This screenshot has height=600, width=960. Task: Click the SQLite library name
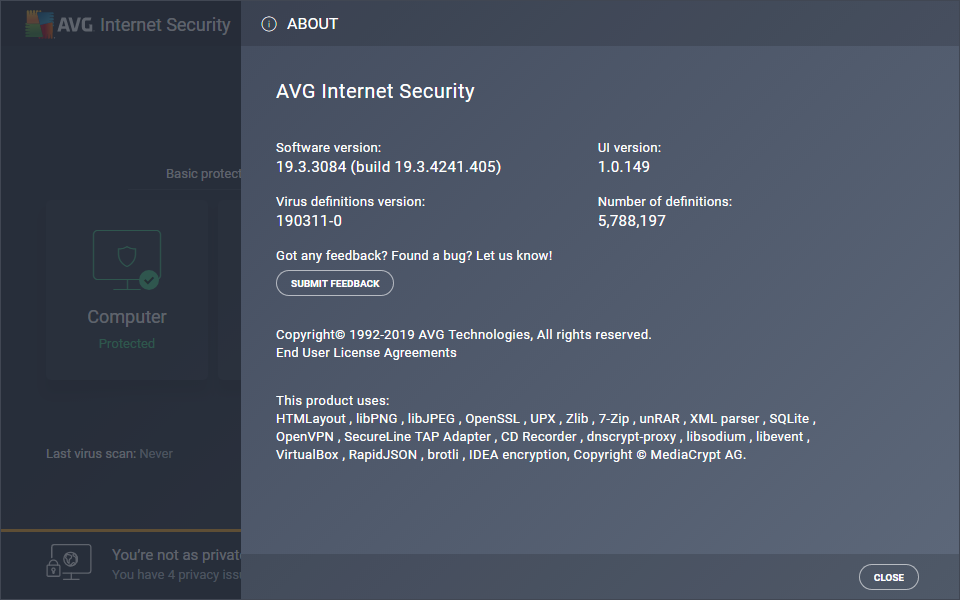(x=789, y=419)
